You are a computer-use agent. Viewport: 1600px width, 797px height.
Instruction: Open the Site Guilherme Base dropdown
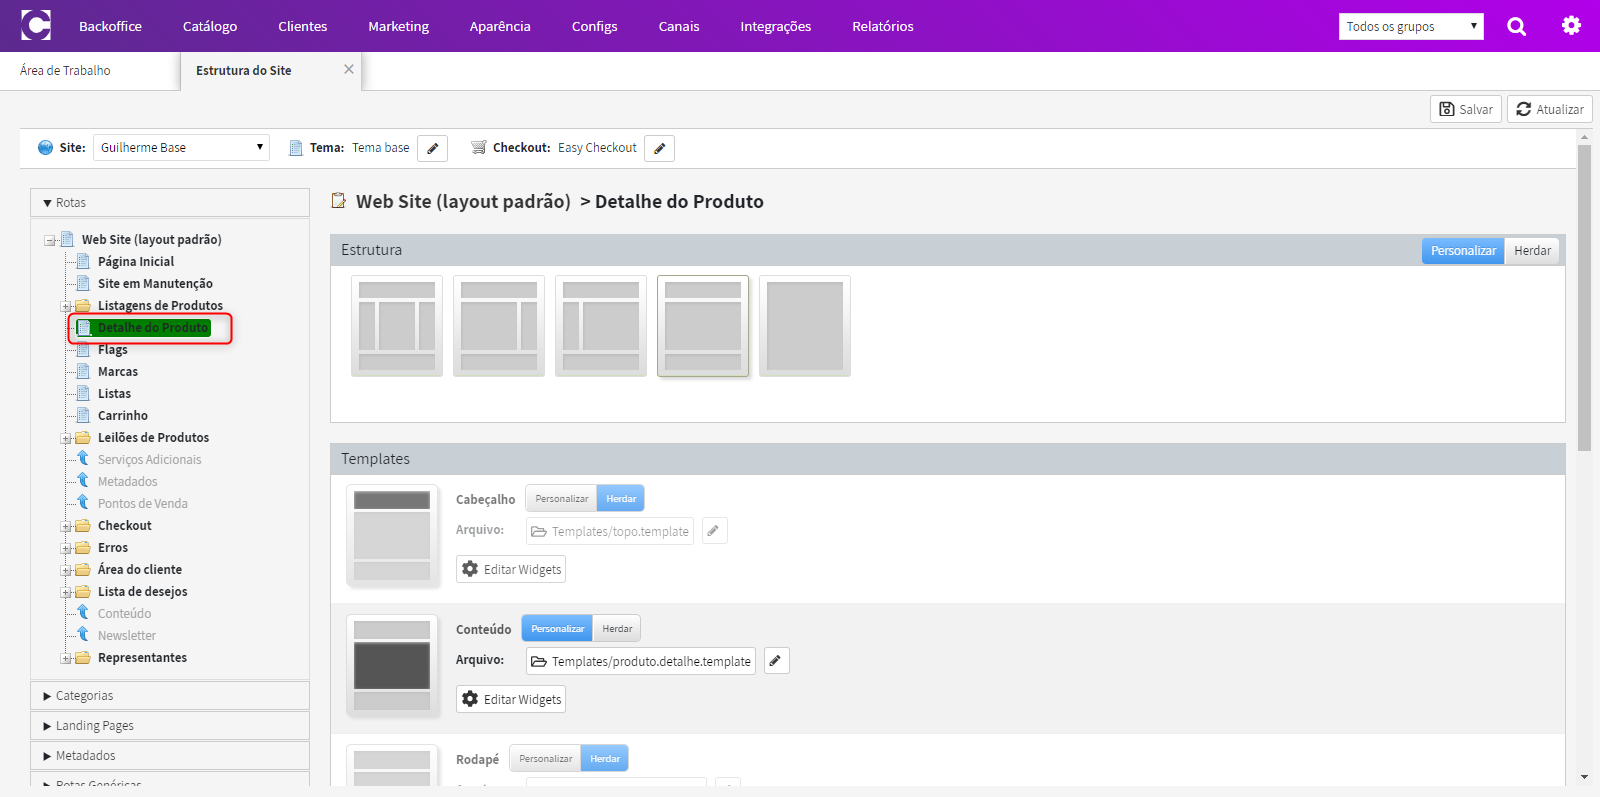pos(181,148)
